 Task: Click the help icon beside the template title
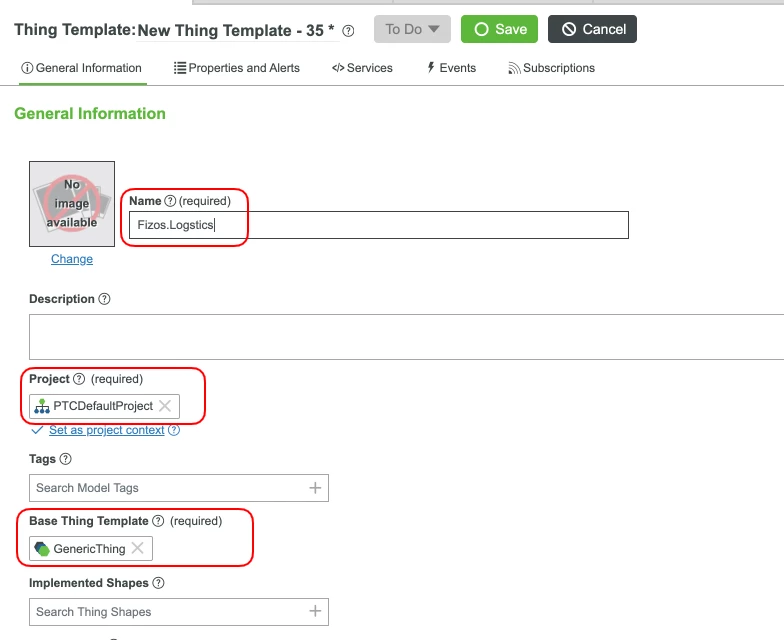coord(348,31)
